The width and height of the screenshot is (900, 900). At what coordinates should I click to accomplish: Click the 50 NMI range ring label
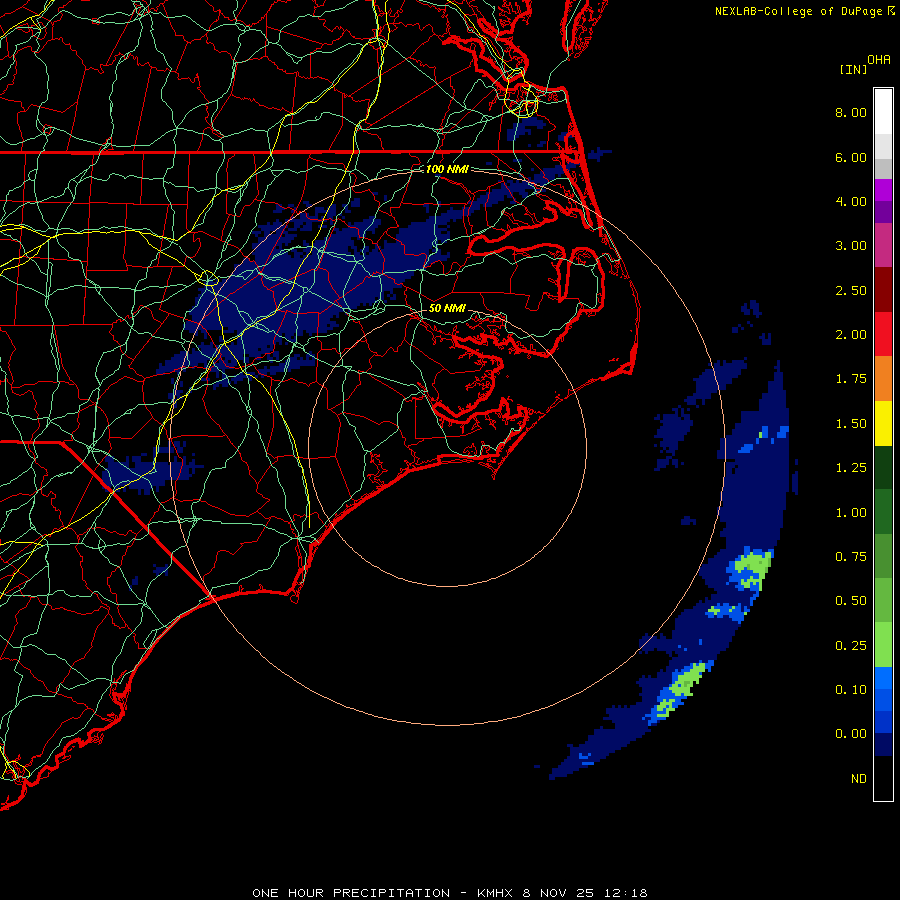pos(447,308)
